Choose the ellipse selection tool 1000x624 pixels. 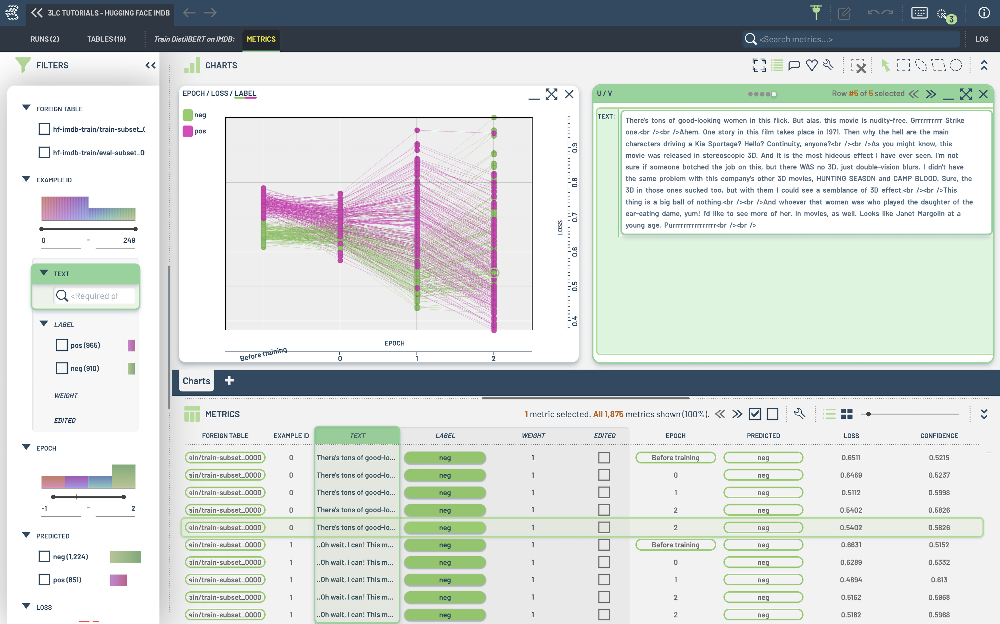pos(956,65)
